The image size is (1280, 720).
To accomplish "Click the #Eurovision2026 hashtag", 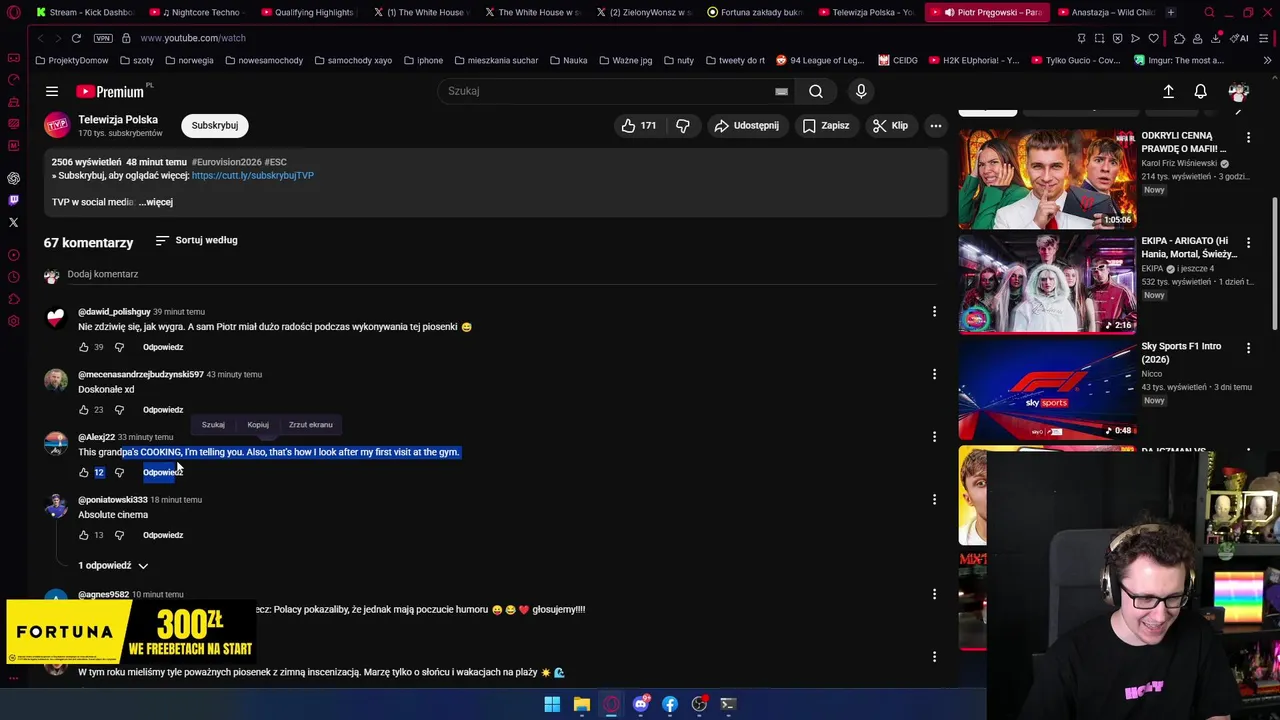I will coord(227,162).
